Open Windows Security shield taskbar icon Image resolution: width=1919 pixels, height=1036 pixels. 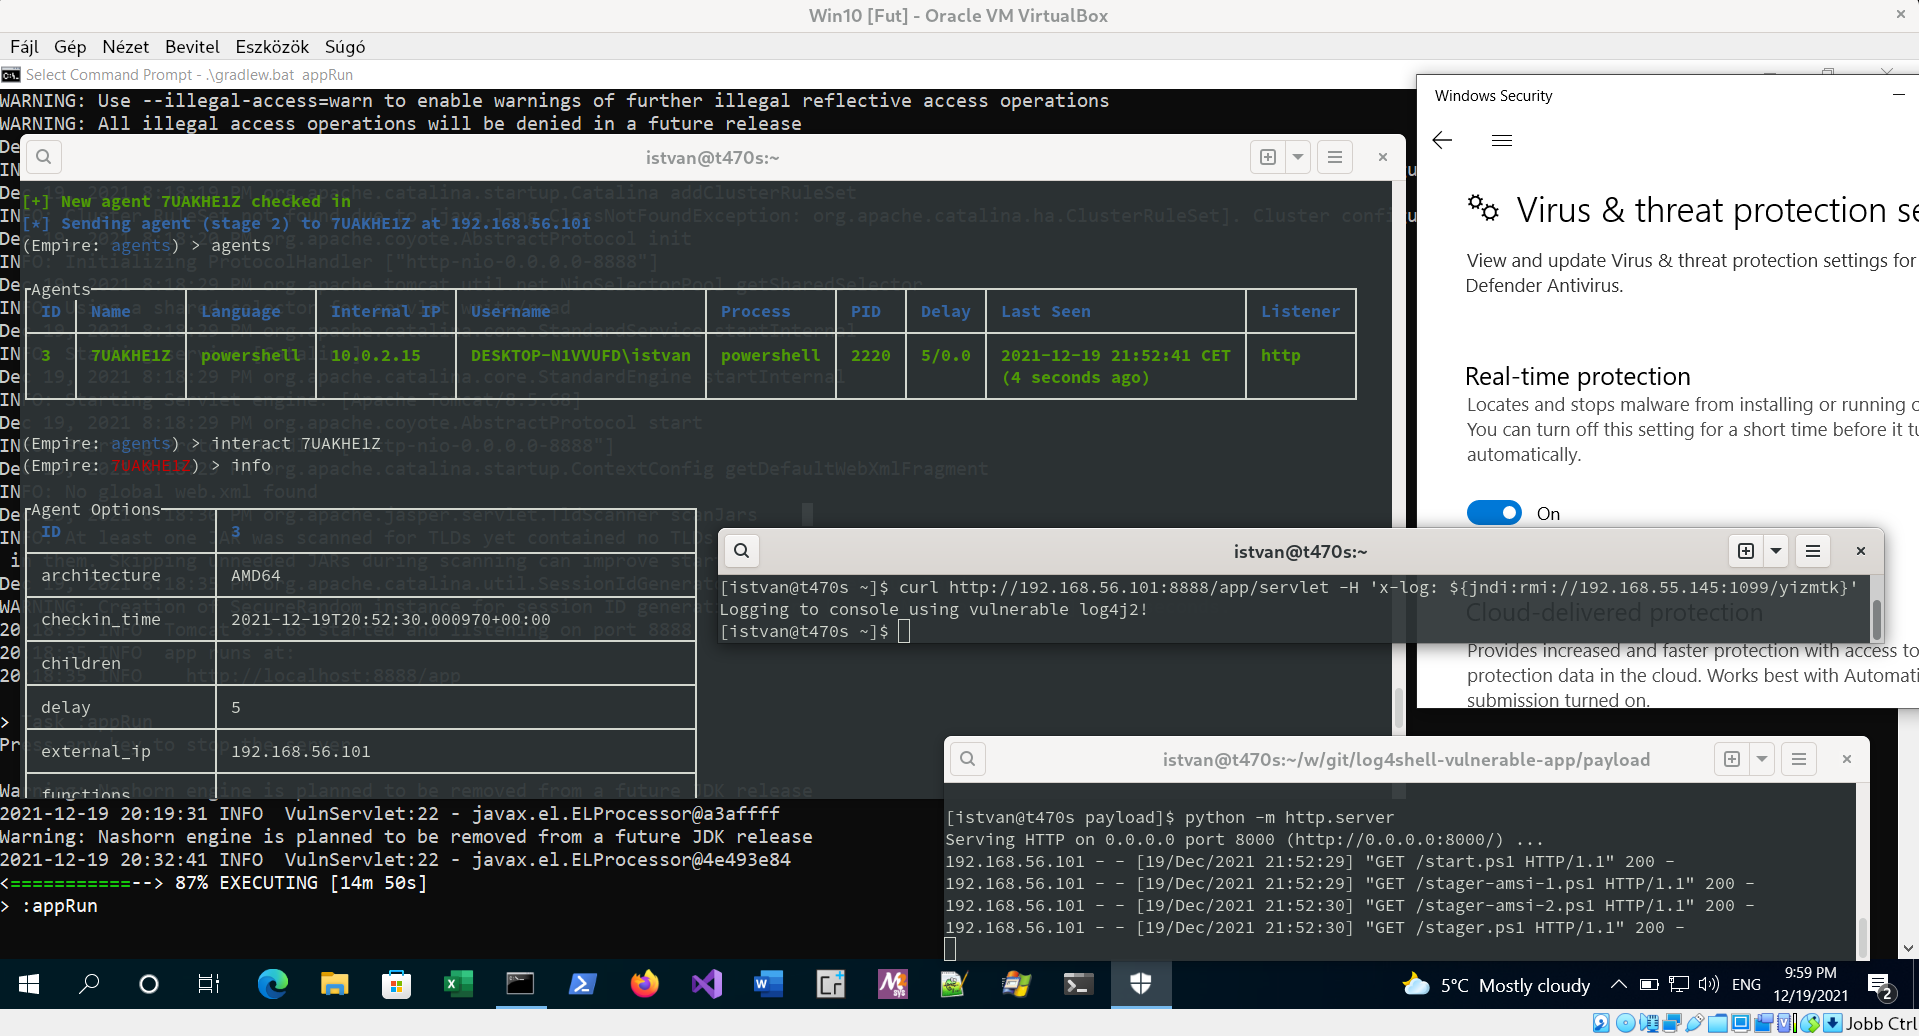click(x=1140, y=985)
